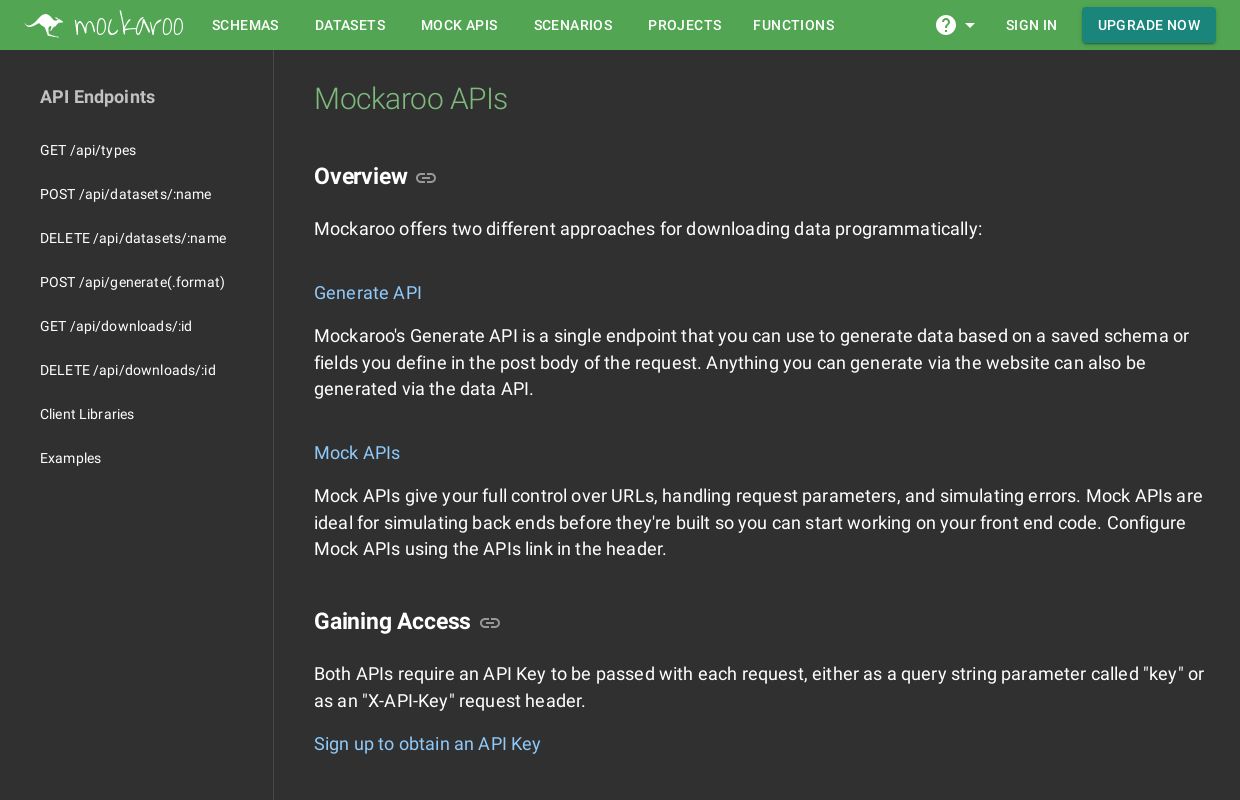Select DELETE /api/downloads/:id endpoint
This screenshot has height=800, width=1240.
[x=128, y=370]
